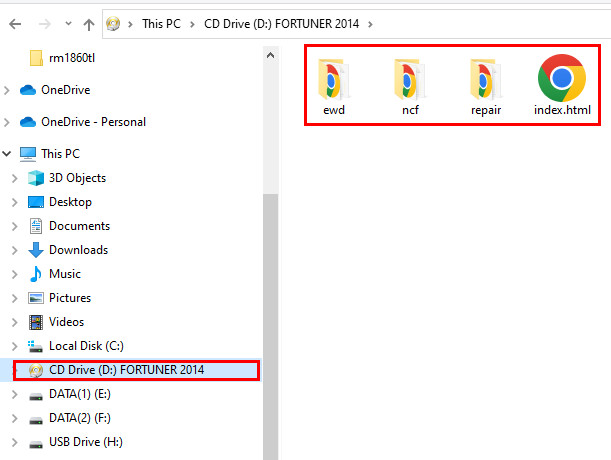Select the ewd folder
The height and width of the screenshot is (460, 611).
click(x=334, y=87)
